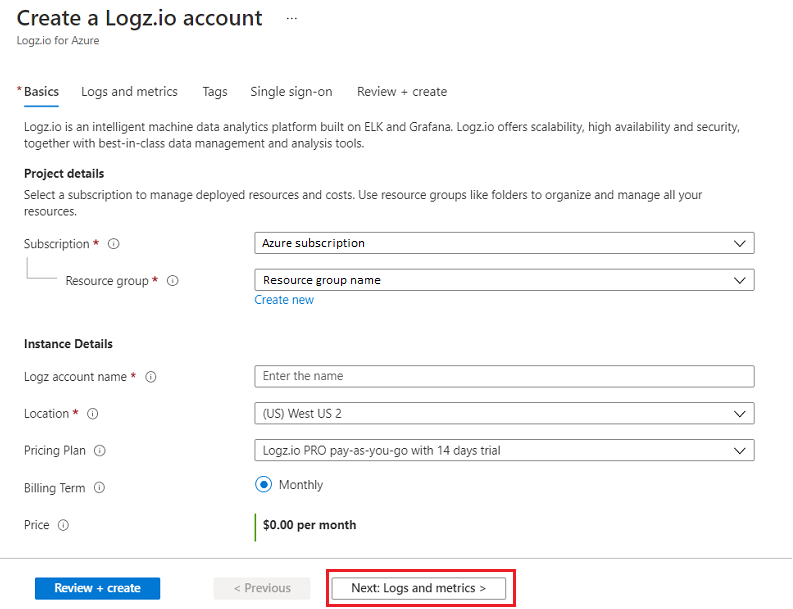Open the Tags tab
Screen dimensions: 793x609
pyautogui.click(x=215, y=92)
